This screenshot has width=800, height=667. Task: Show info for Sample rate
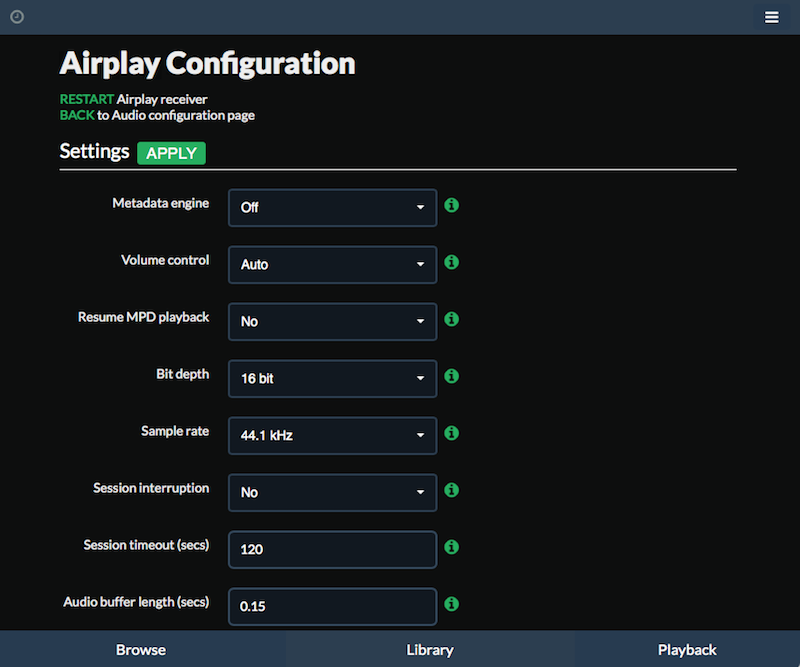tap(452, 433)
